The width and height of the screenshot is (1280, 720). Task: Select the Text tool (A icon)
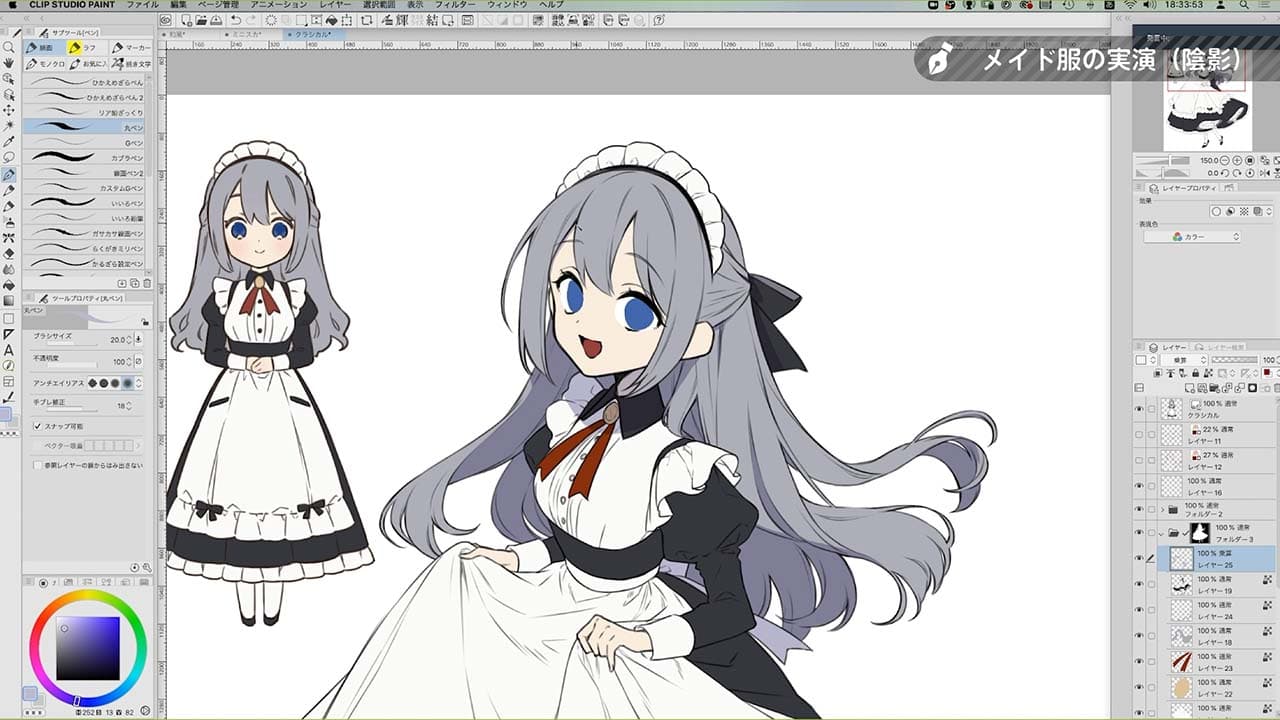(x=9, y=350)
